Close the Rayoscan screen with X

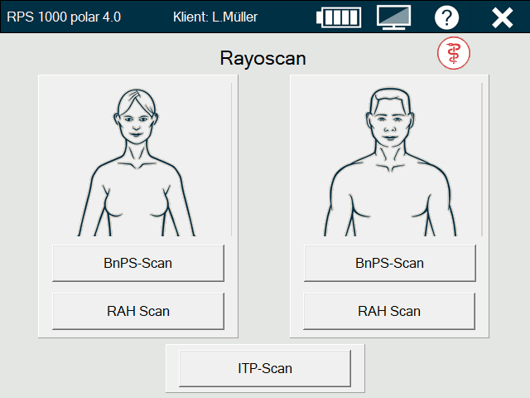(x=502, y=18)
